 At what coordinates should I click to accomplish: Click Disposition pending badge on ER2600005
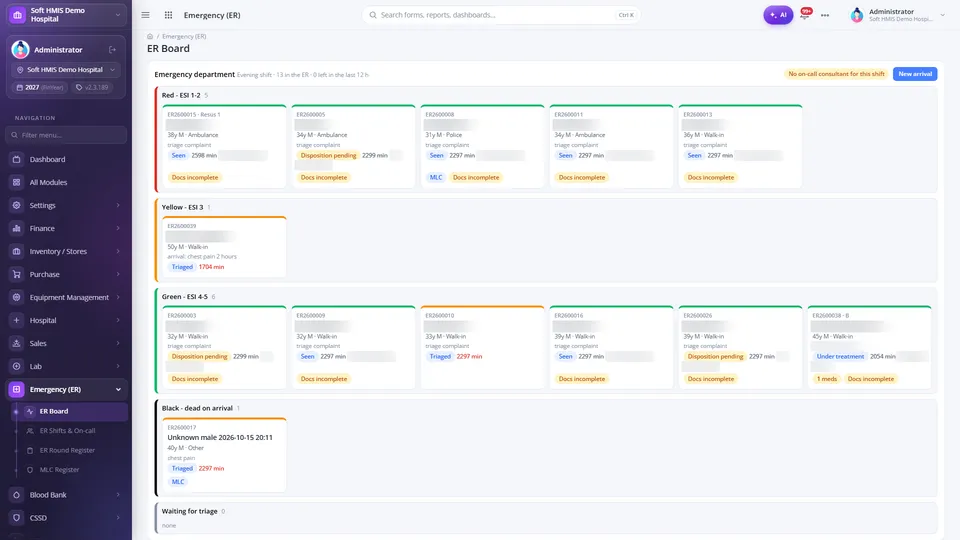click(328, 156)
